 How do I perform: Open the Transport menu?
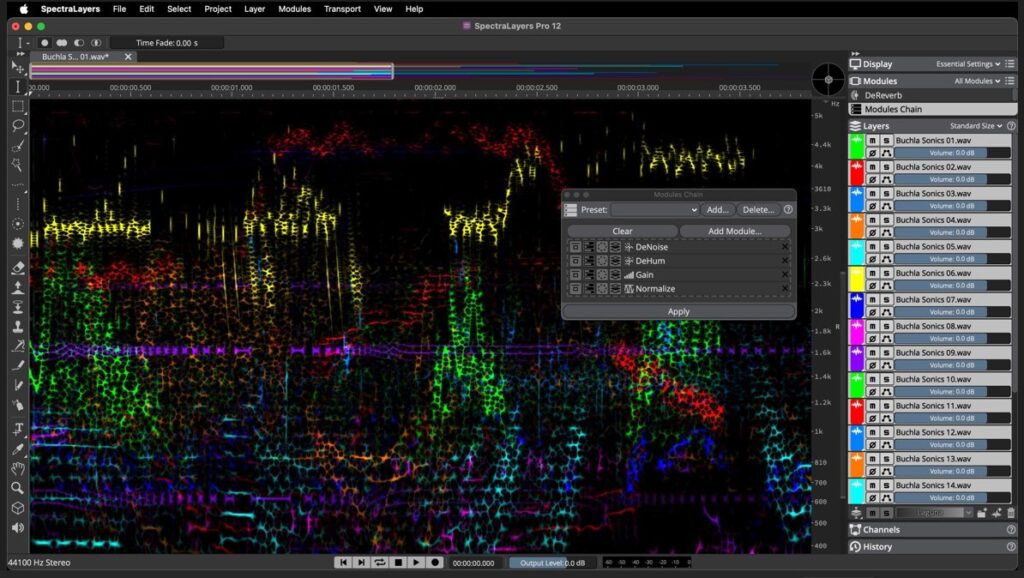tap(342, 9)
